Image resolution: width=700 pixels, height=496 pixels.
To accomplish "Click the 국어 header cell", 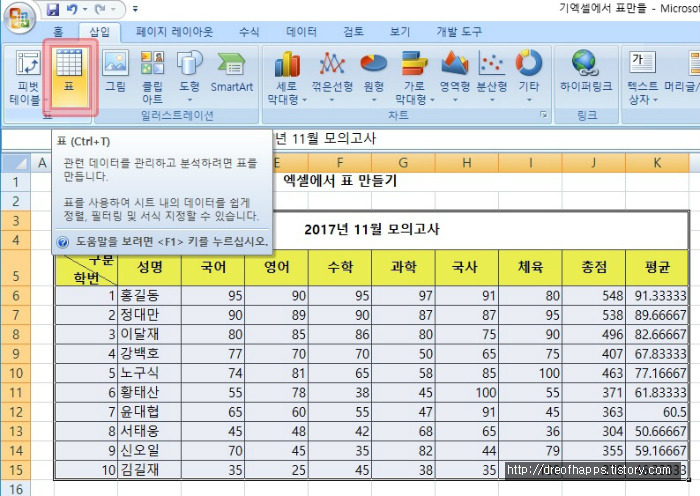I will [213, 267].
